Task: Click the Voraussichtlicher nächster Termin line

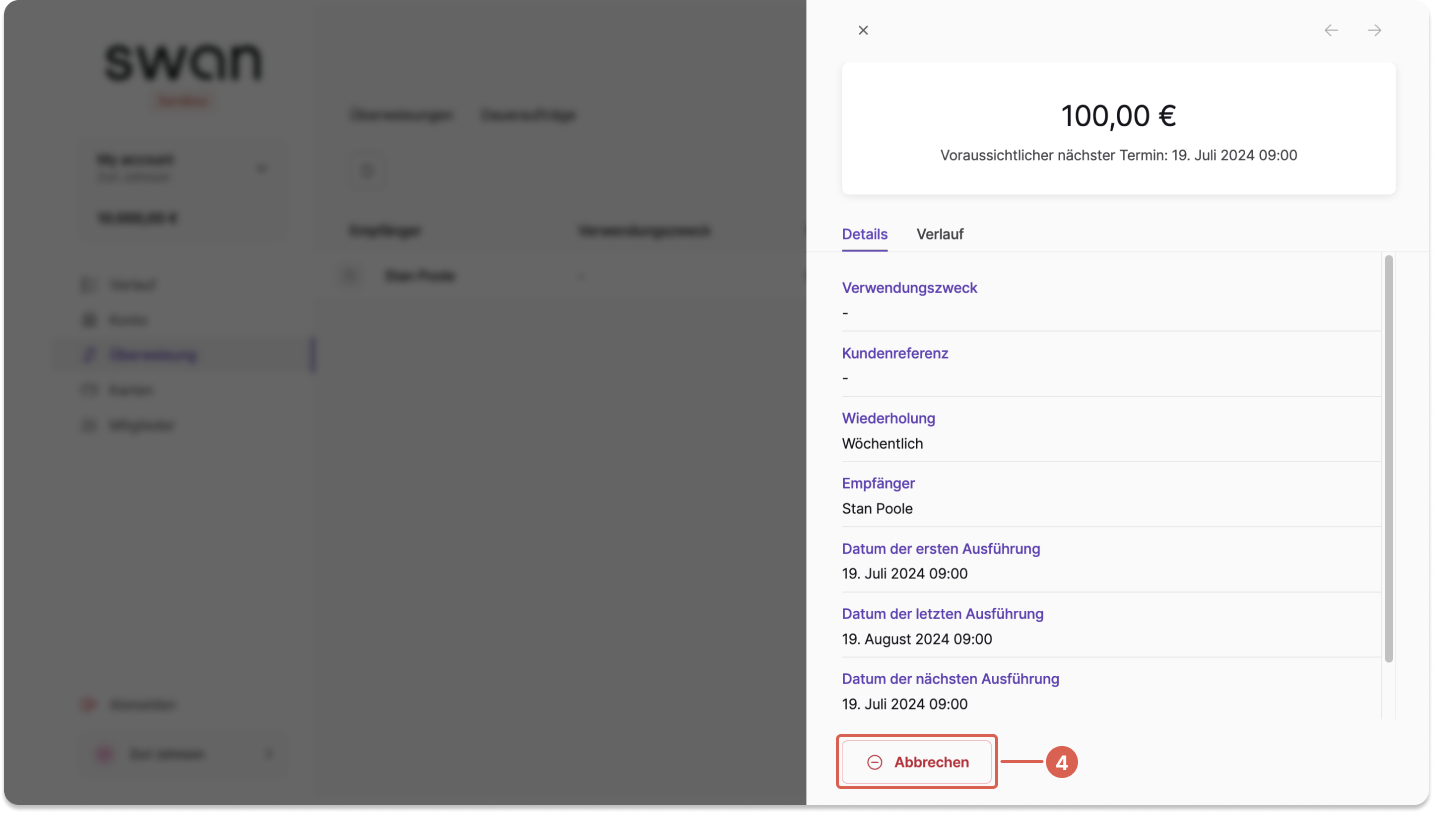Action: point(1119,156)
